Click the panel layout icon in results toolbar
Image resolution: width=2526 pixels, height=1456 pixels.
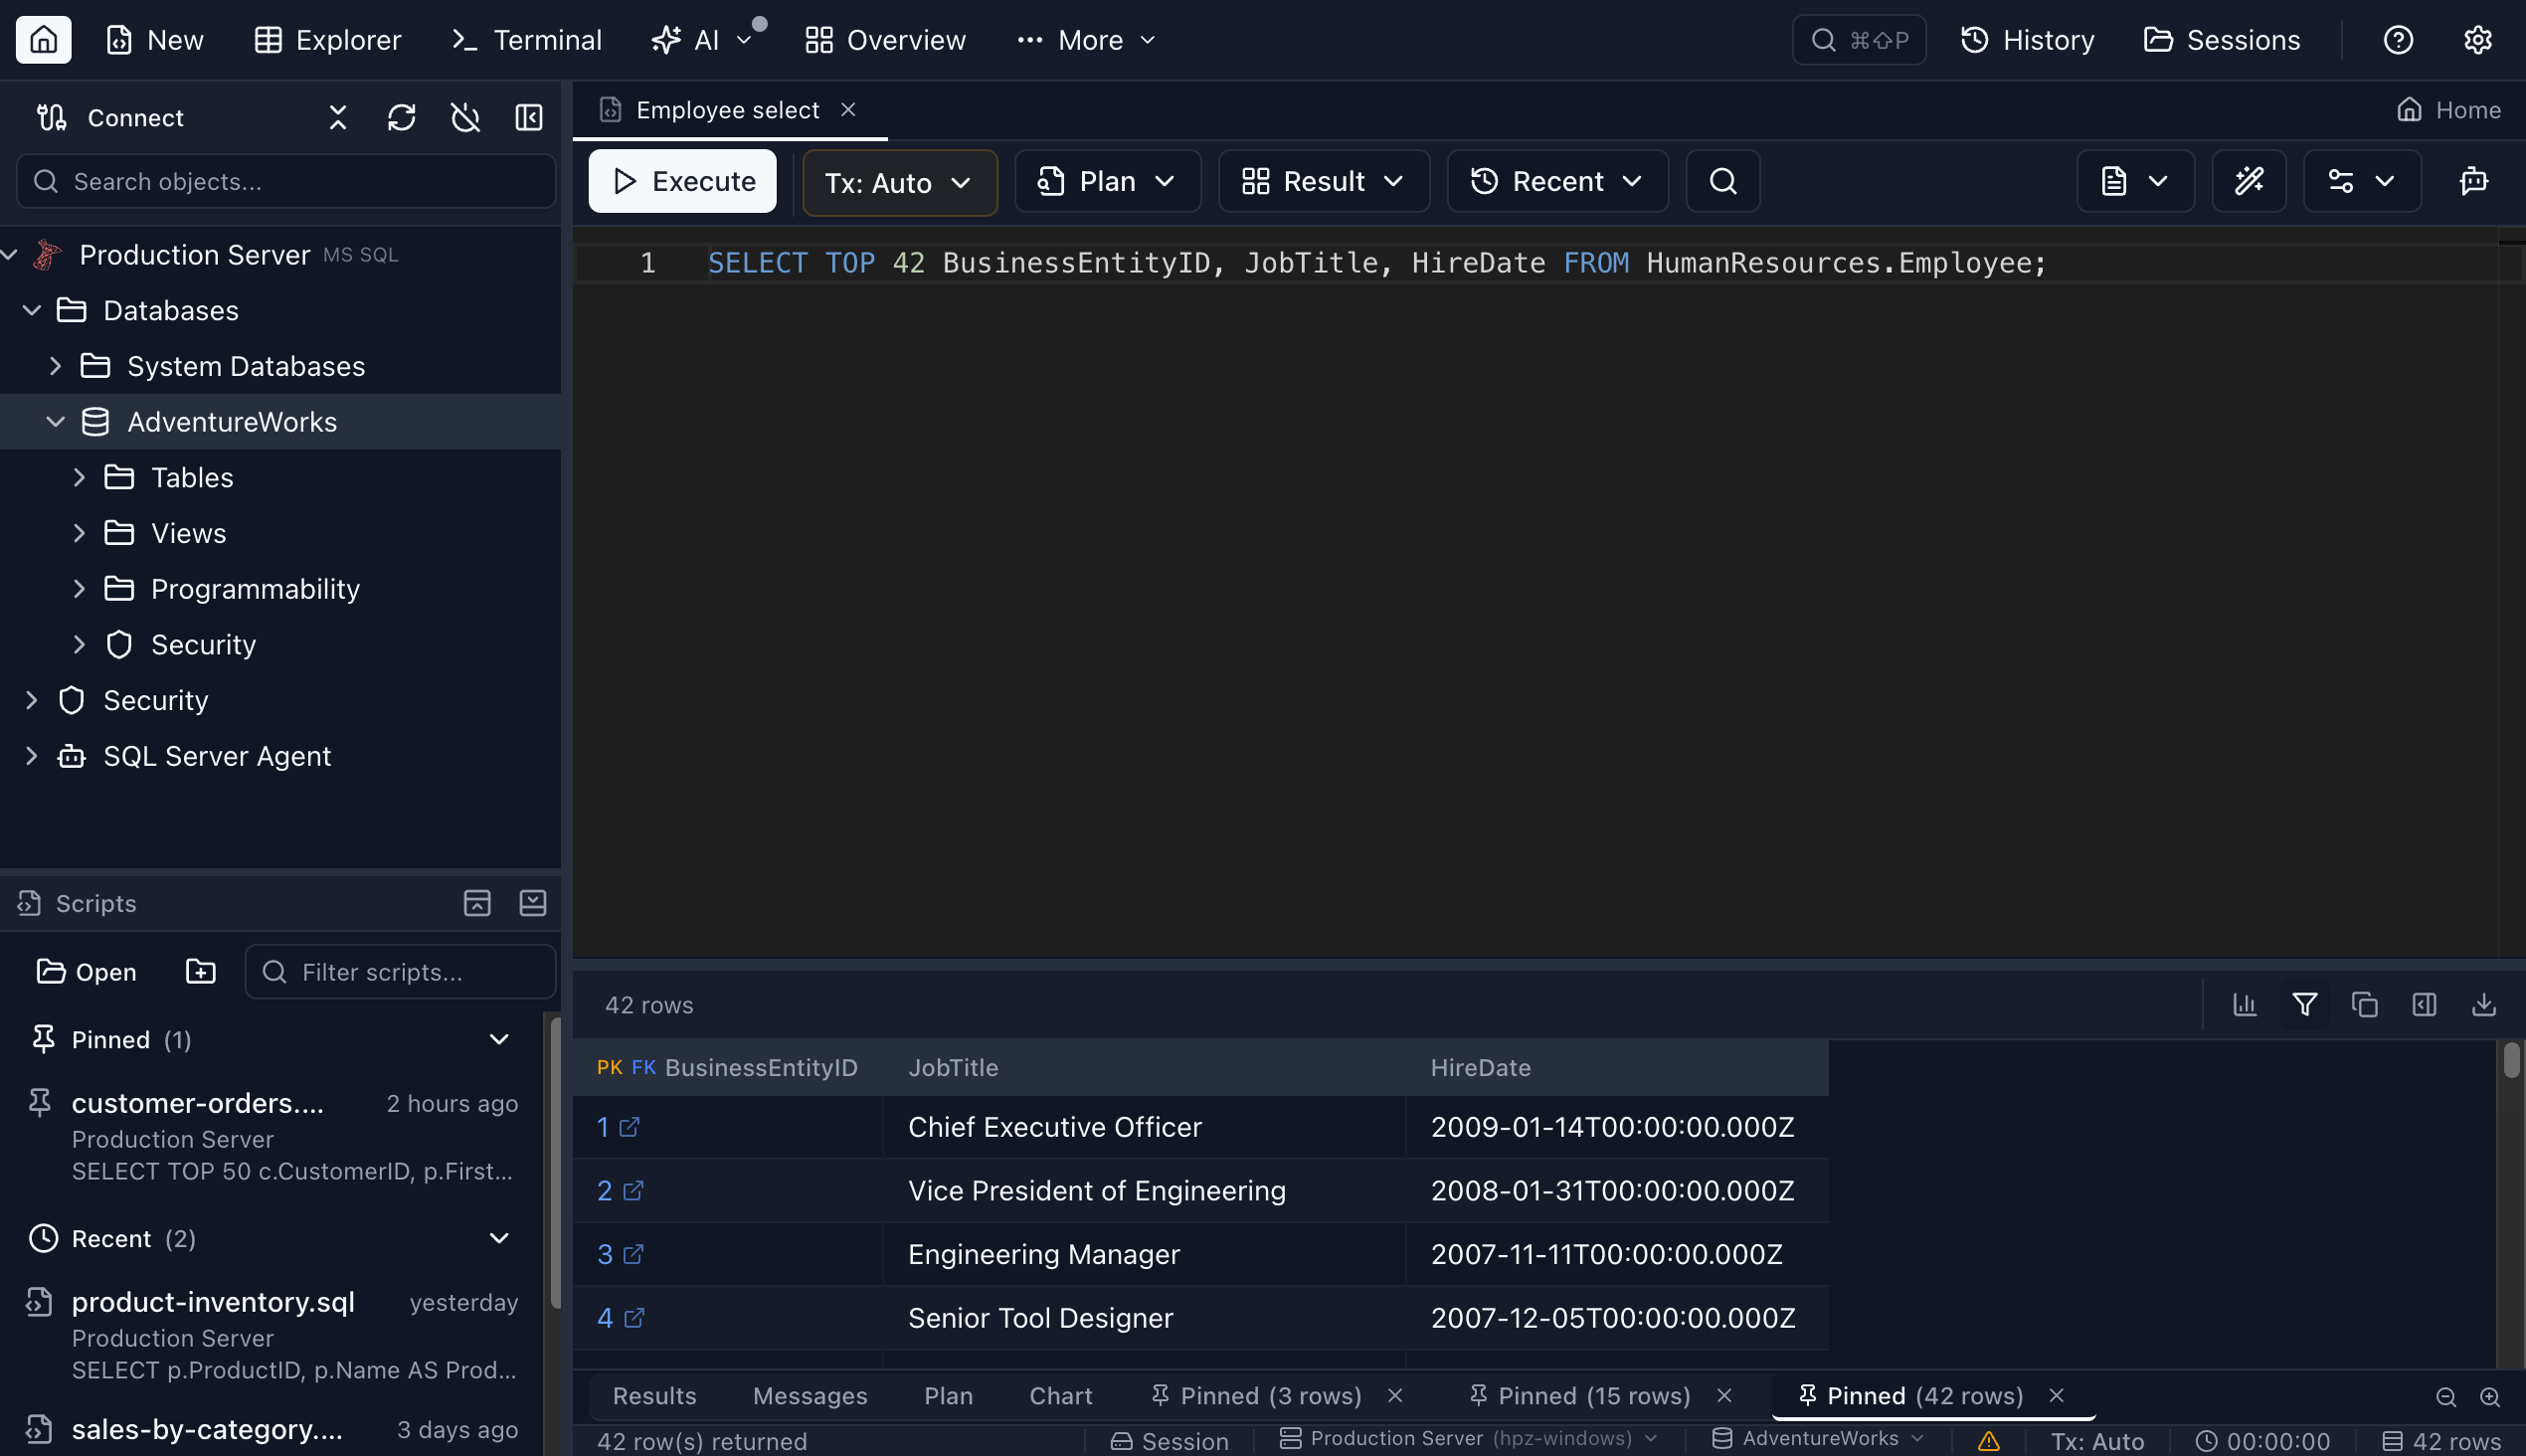pyautogui.click(x=2424, y=1005)
